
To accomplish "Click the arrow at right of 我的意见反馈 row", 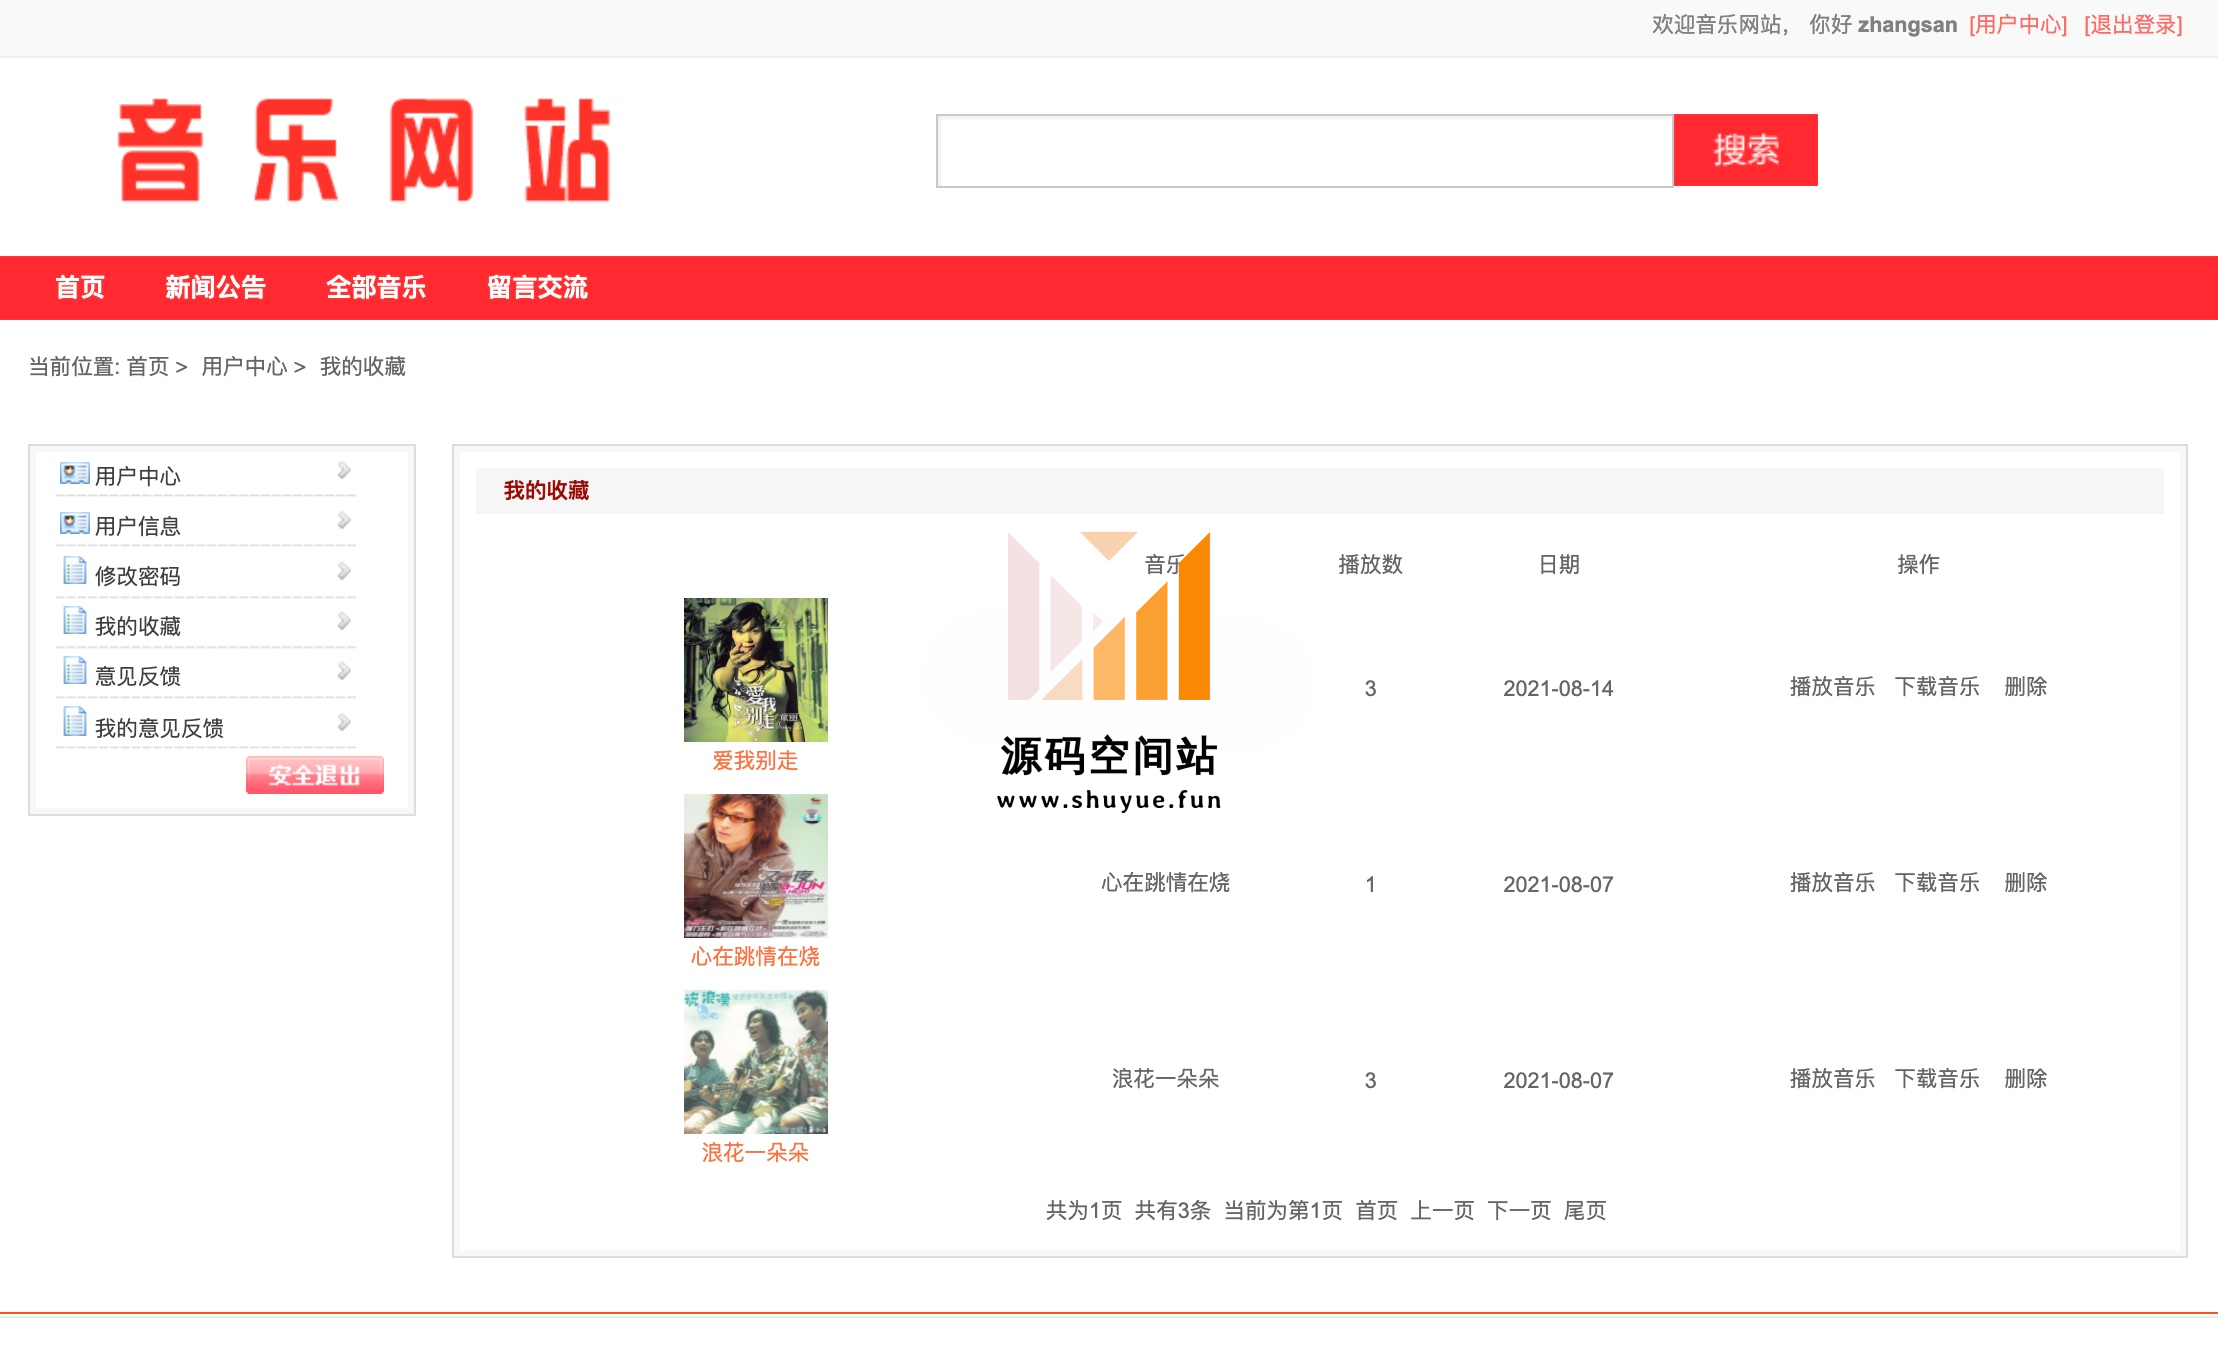I will [x=343, y=722].
